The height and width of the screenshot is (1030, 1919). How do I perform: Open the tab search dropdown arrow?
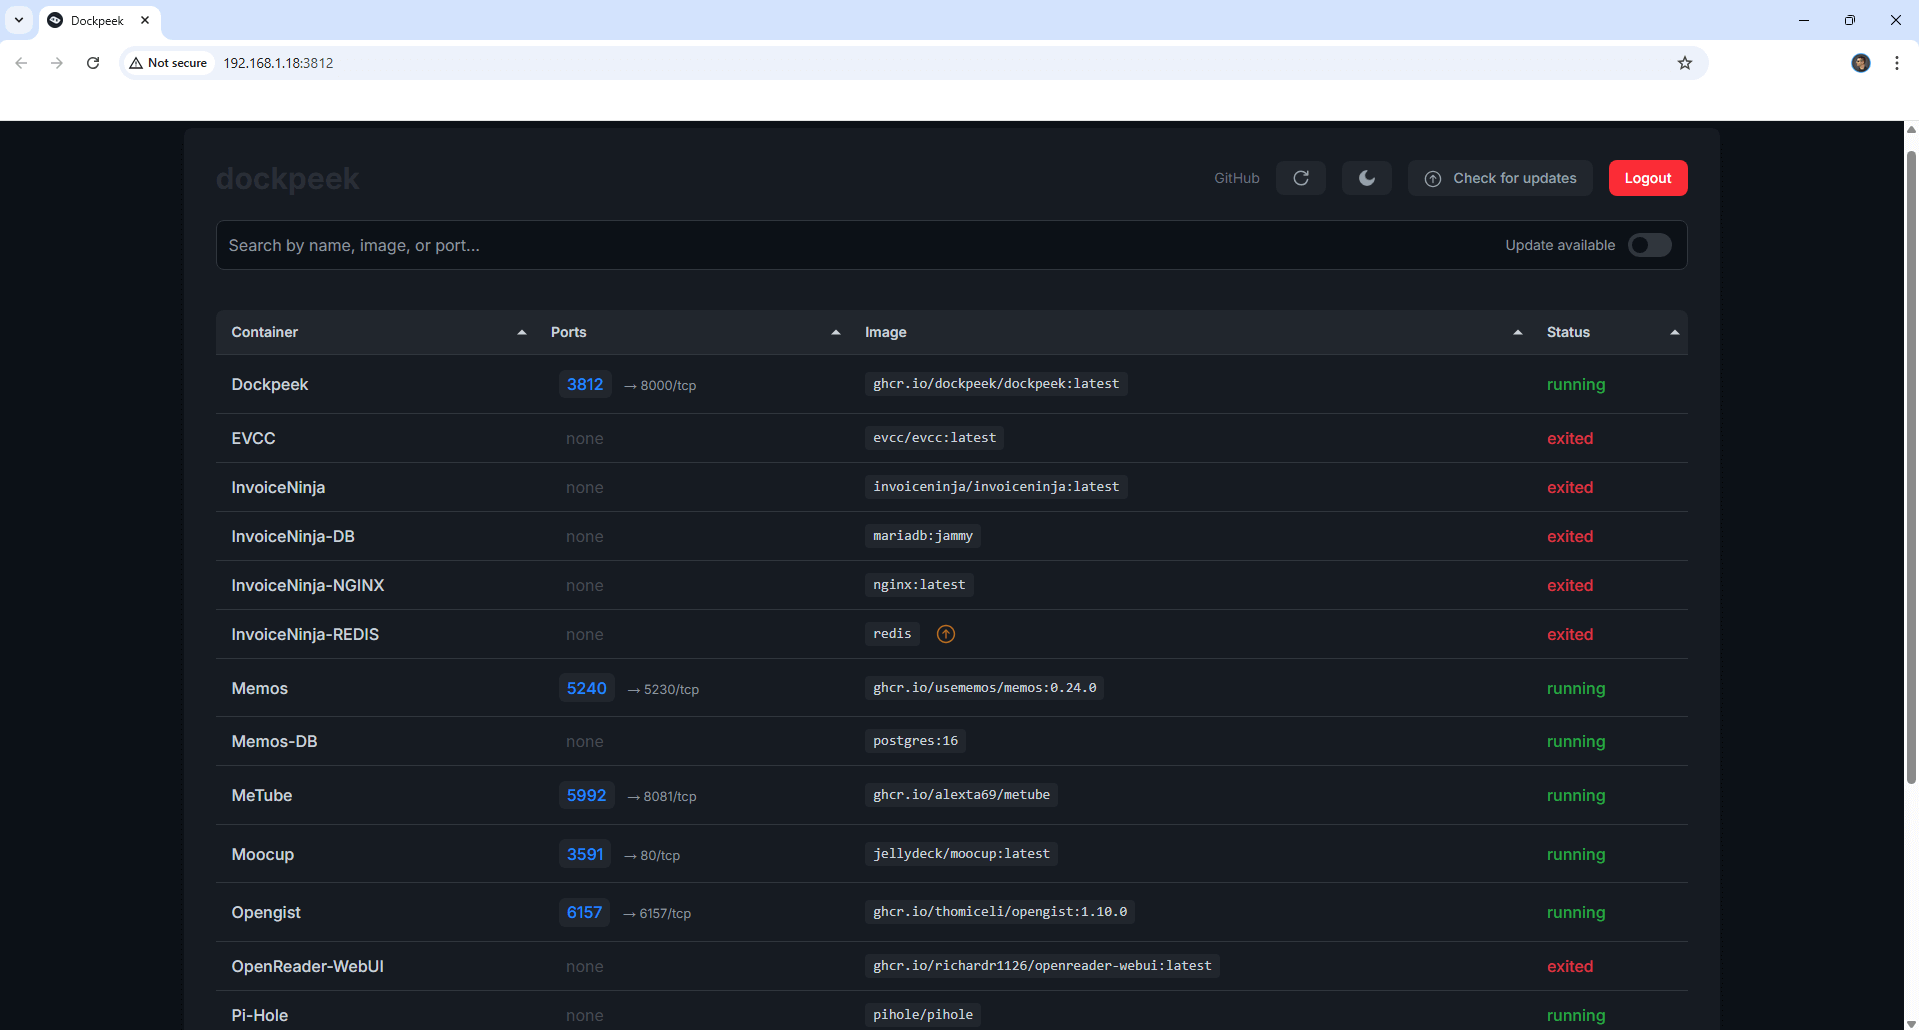[19, 20]
